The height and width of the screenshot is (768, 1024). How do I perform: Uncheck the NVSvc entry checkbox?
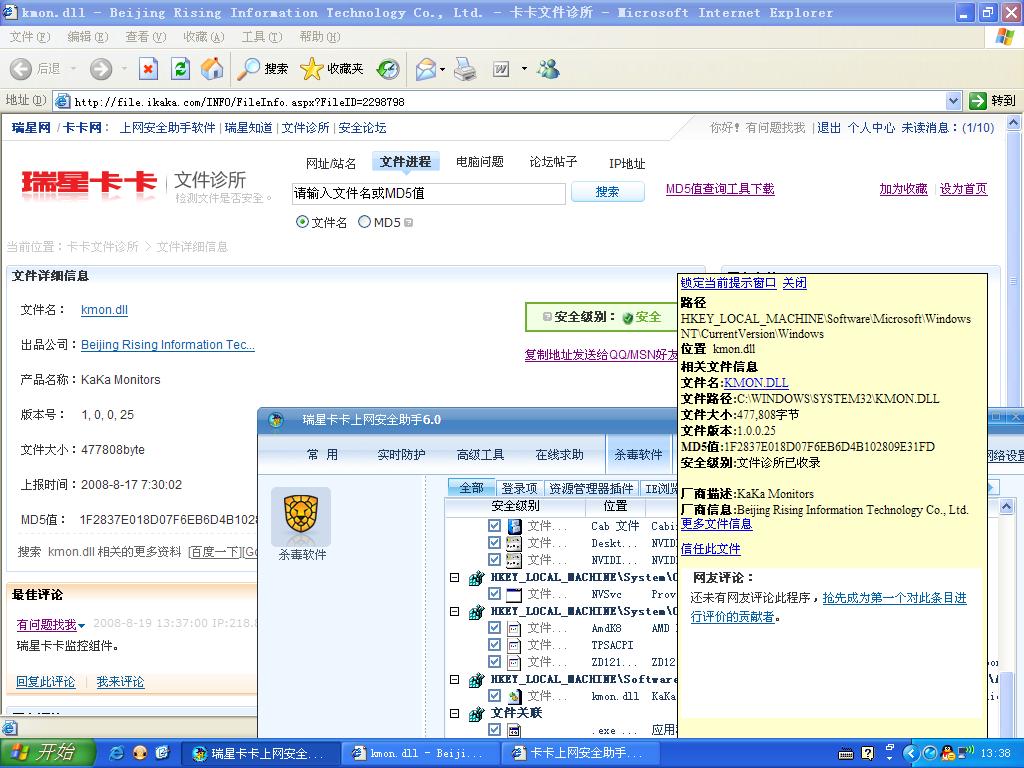tap(494, 594)
